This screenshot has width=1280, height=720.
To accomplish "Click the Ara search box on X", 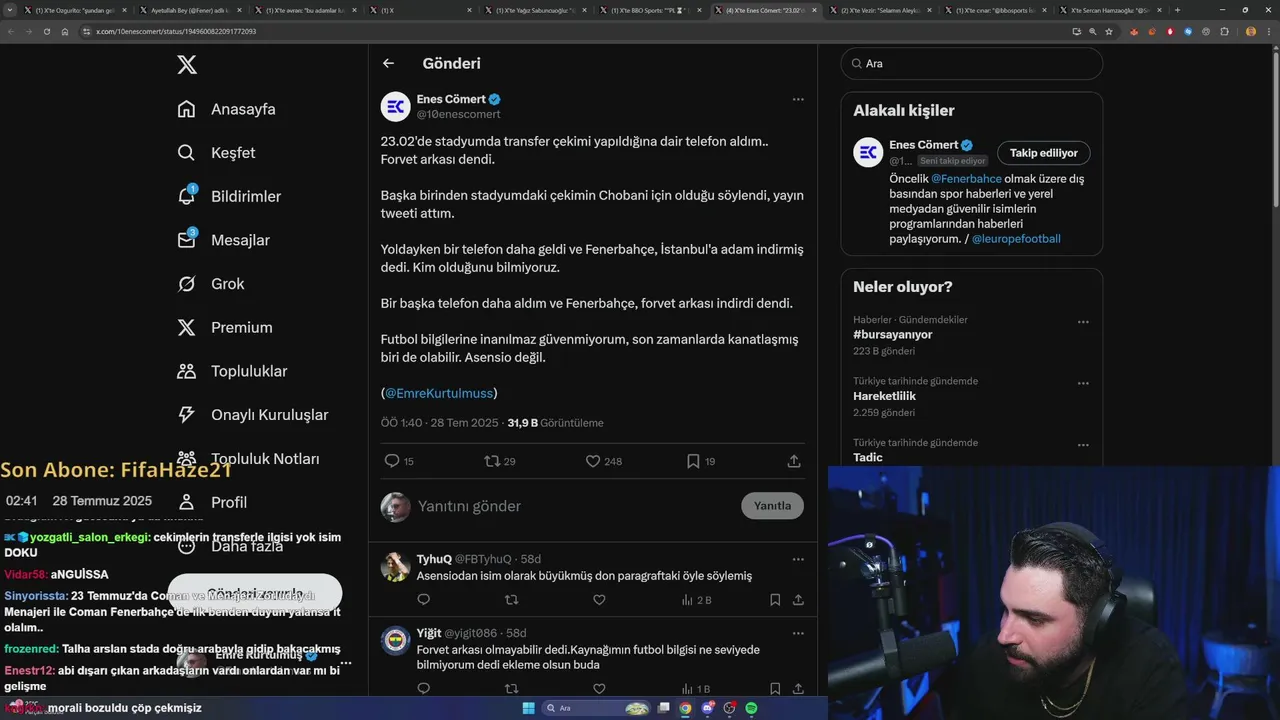I will pos(972,63).
